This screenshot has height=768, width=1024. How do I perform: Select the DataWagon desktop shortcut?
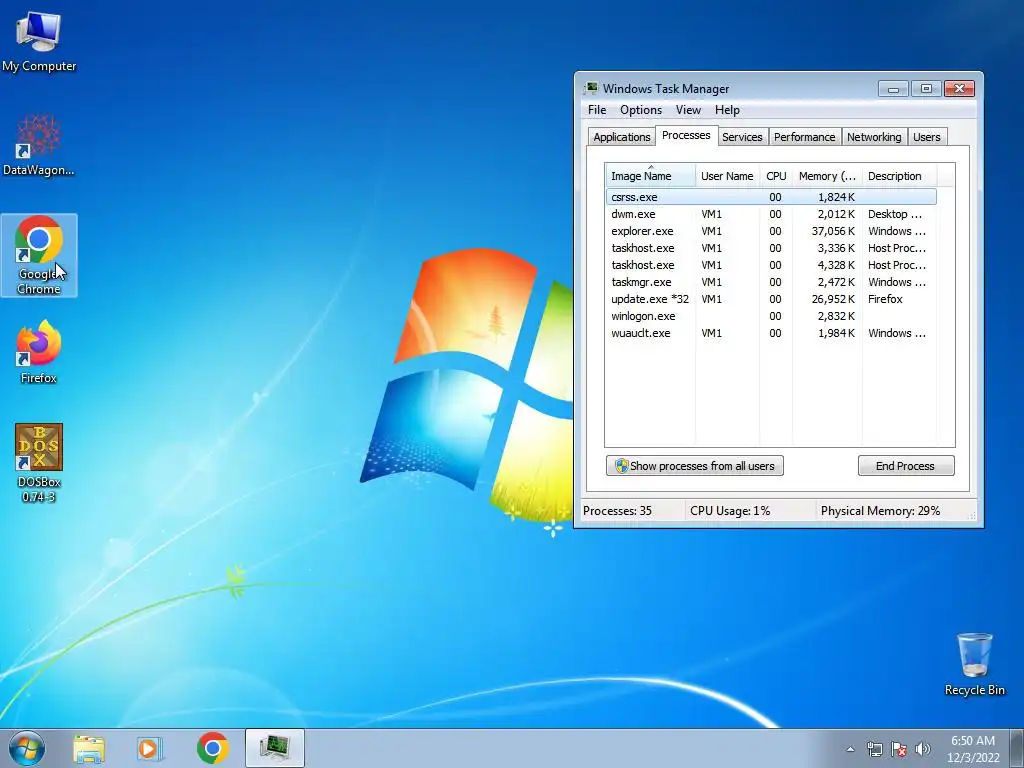pos(39,145)
